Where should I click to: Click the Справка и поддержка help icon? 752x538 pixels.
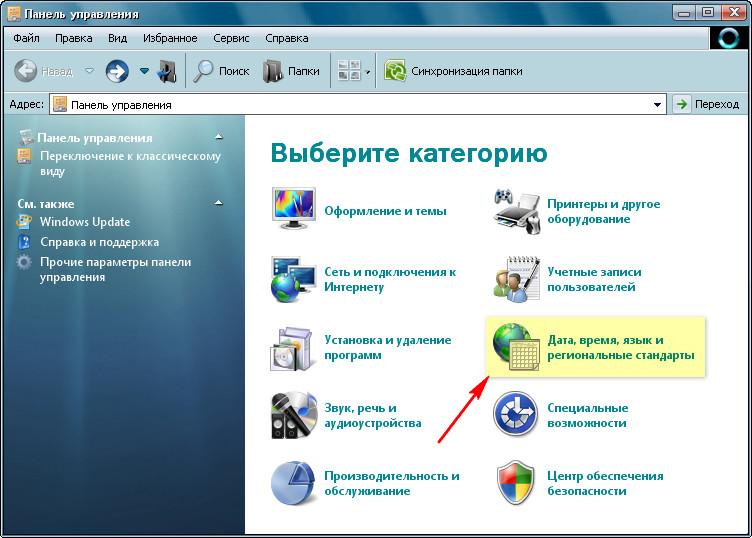click(x=24, y=242)
